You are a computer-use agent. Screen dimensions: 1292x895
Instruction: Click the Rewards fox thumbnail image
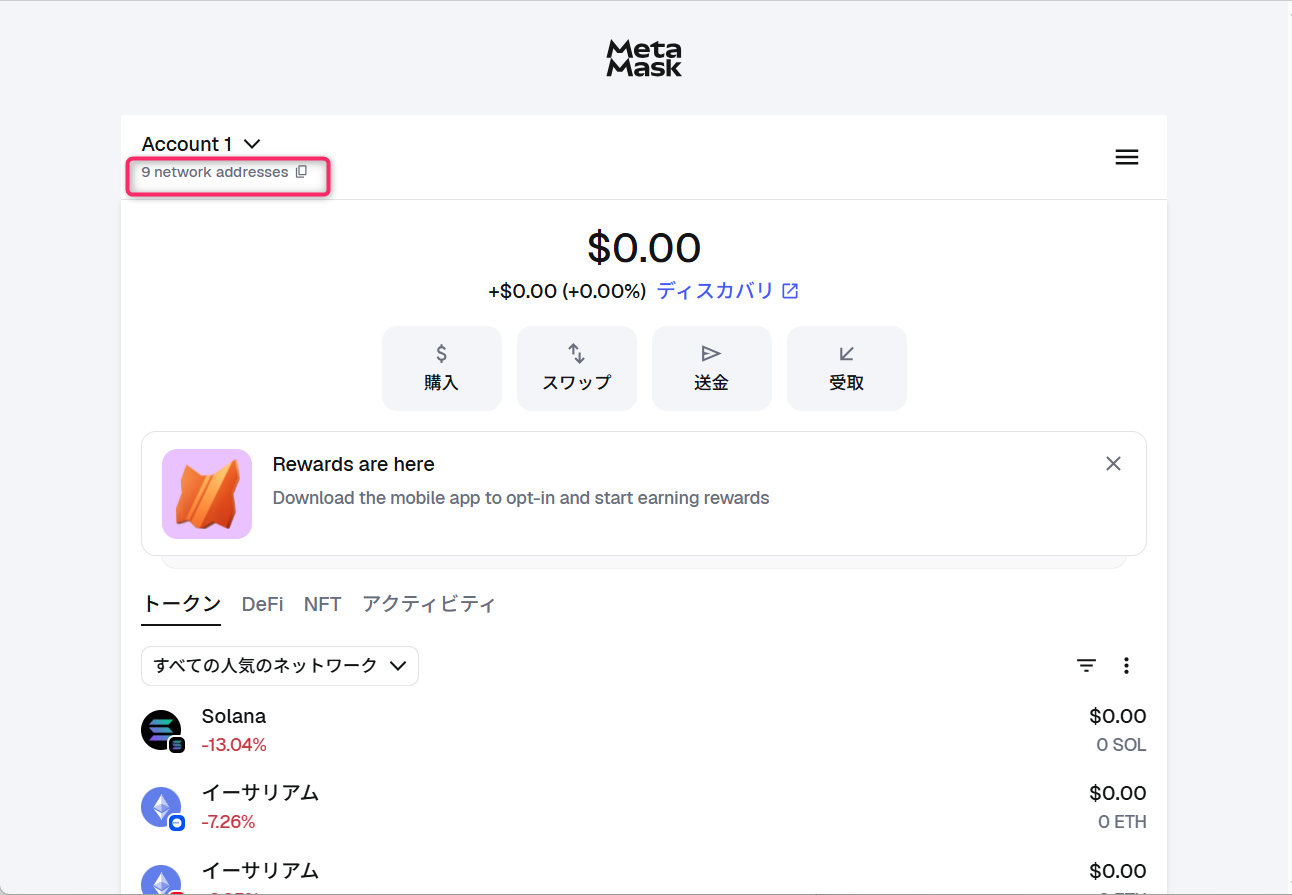pyautogui.click(x=207, y=494)
